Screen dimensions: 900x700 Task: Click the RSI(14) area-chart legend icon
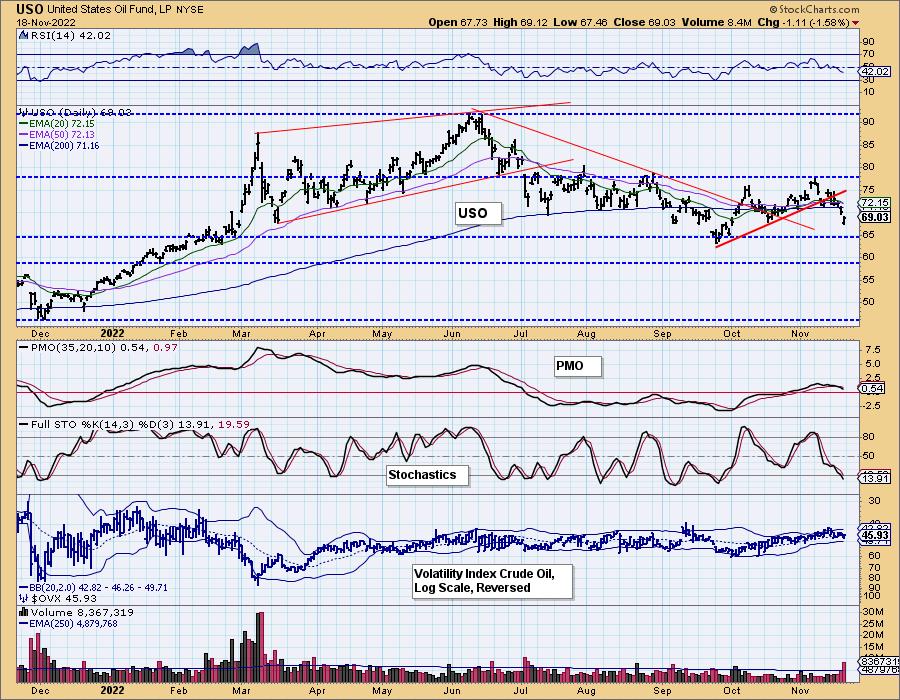24,36
